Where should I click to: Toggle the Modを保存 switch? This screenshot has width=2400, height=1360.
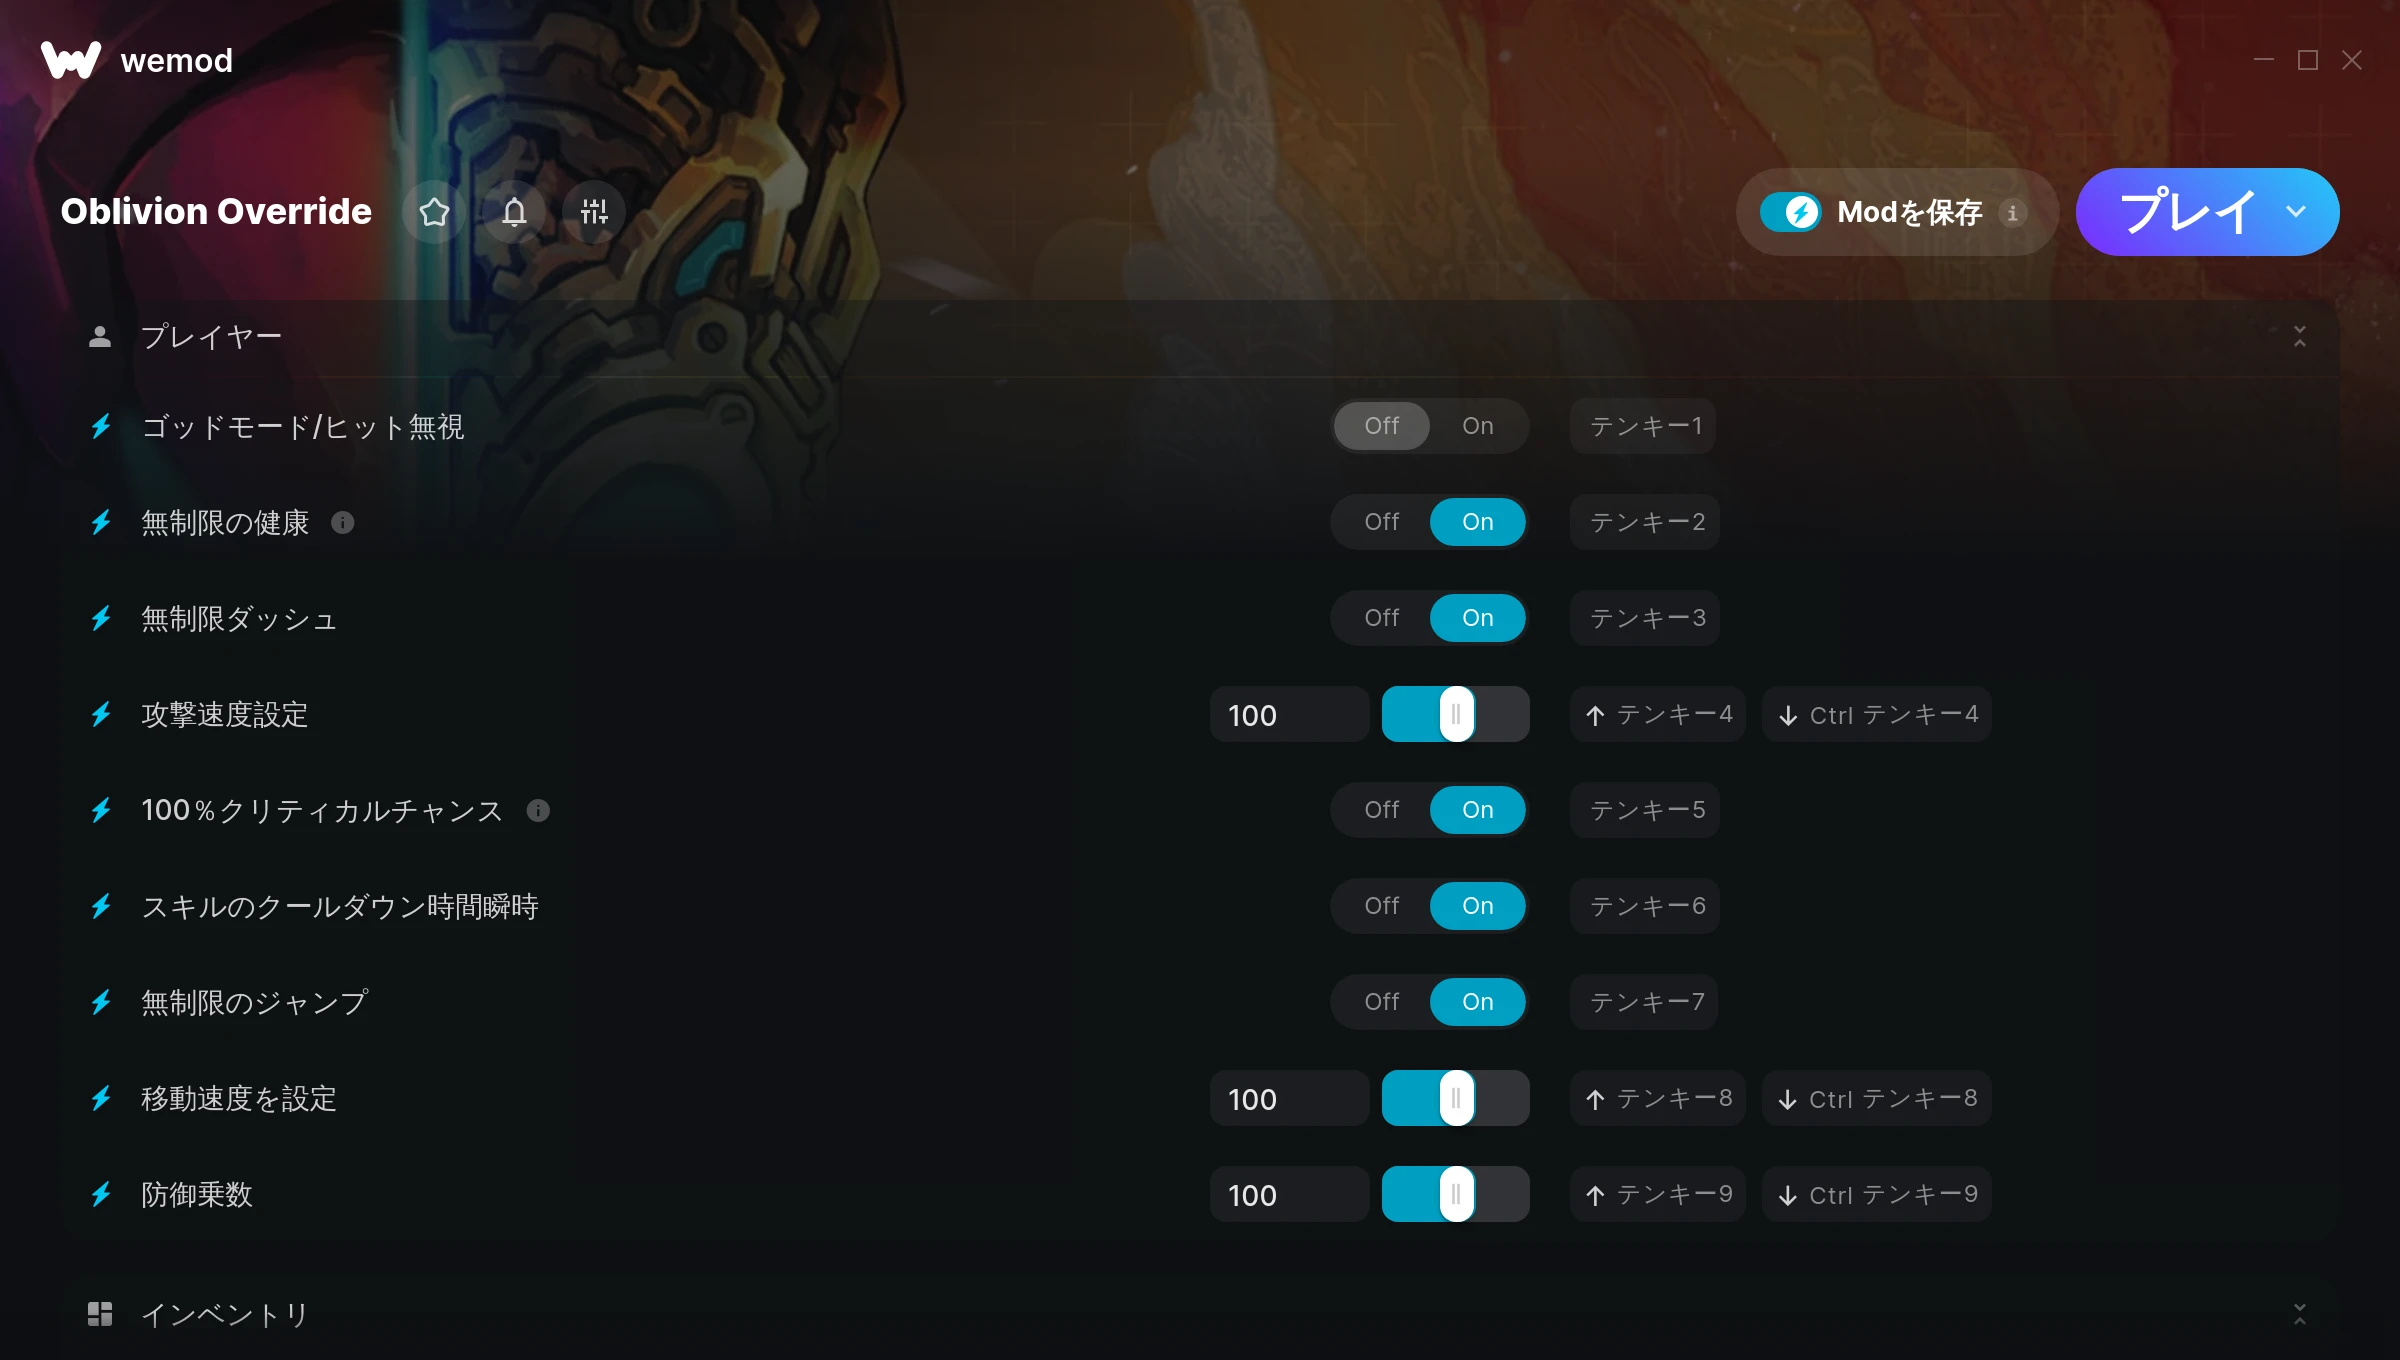pyautogui.click(x=1791, y=212)
